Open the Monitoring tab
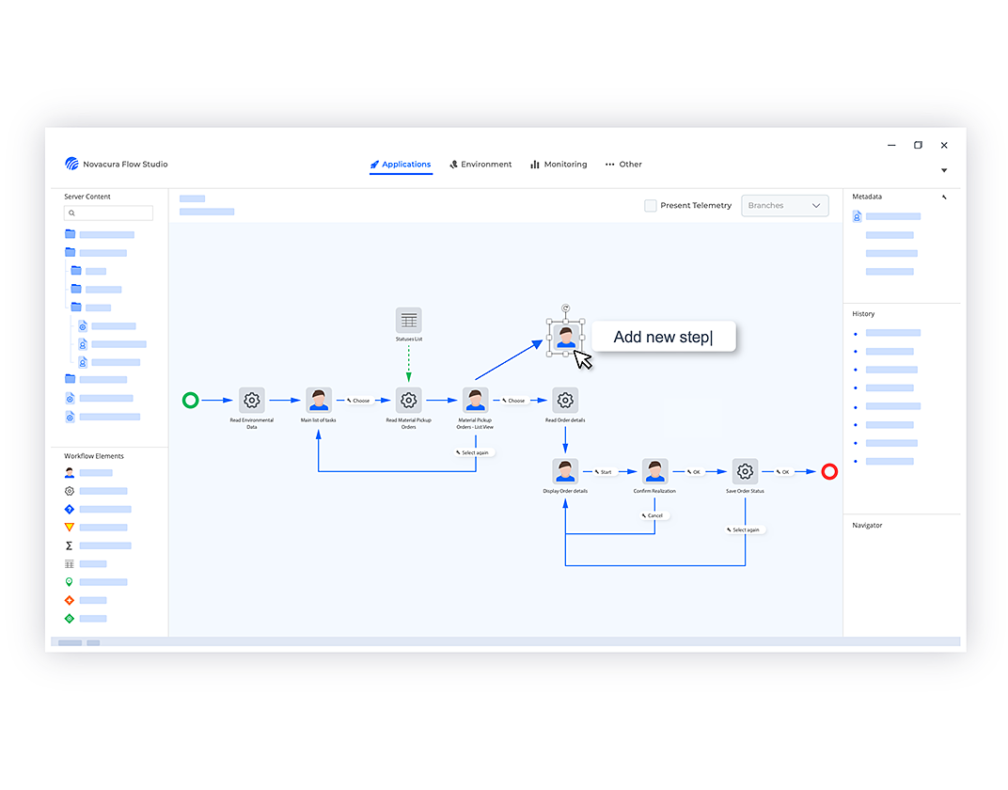The height and width of the screenshot is (790, 1008). 559,165
